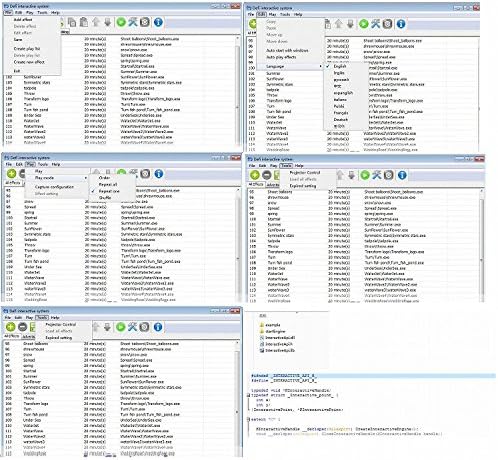
Task: Select Add effect in File menu
Action: (23, 20)
